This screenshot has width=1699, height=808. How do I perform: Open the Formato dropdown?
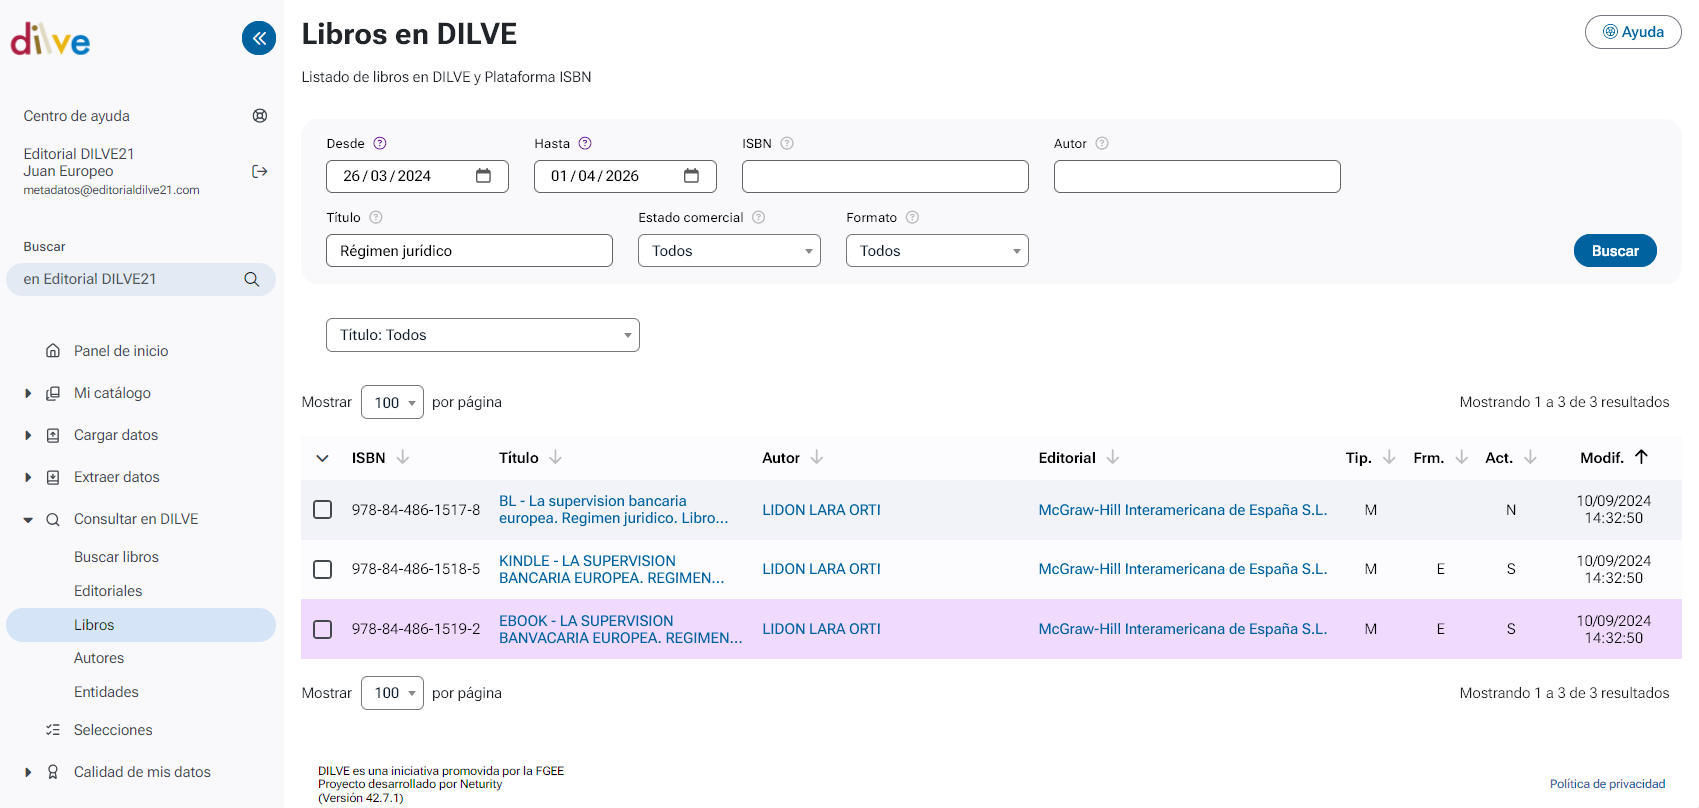[937, 251]
